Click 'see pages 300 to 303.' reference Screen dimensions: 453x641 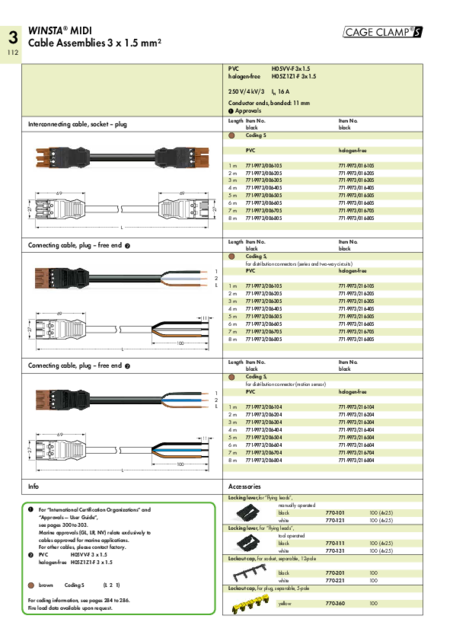click(63, 525)
